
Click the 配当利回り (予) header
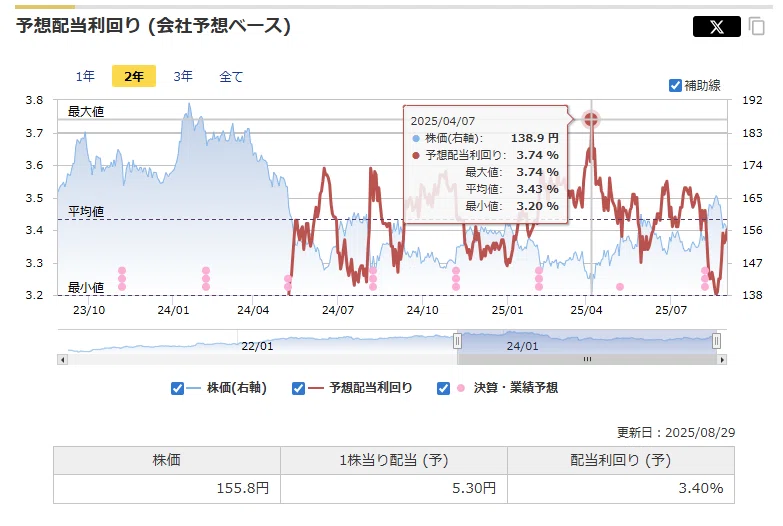click(x=621, y=460)
